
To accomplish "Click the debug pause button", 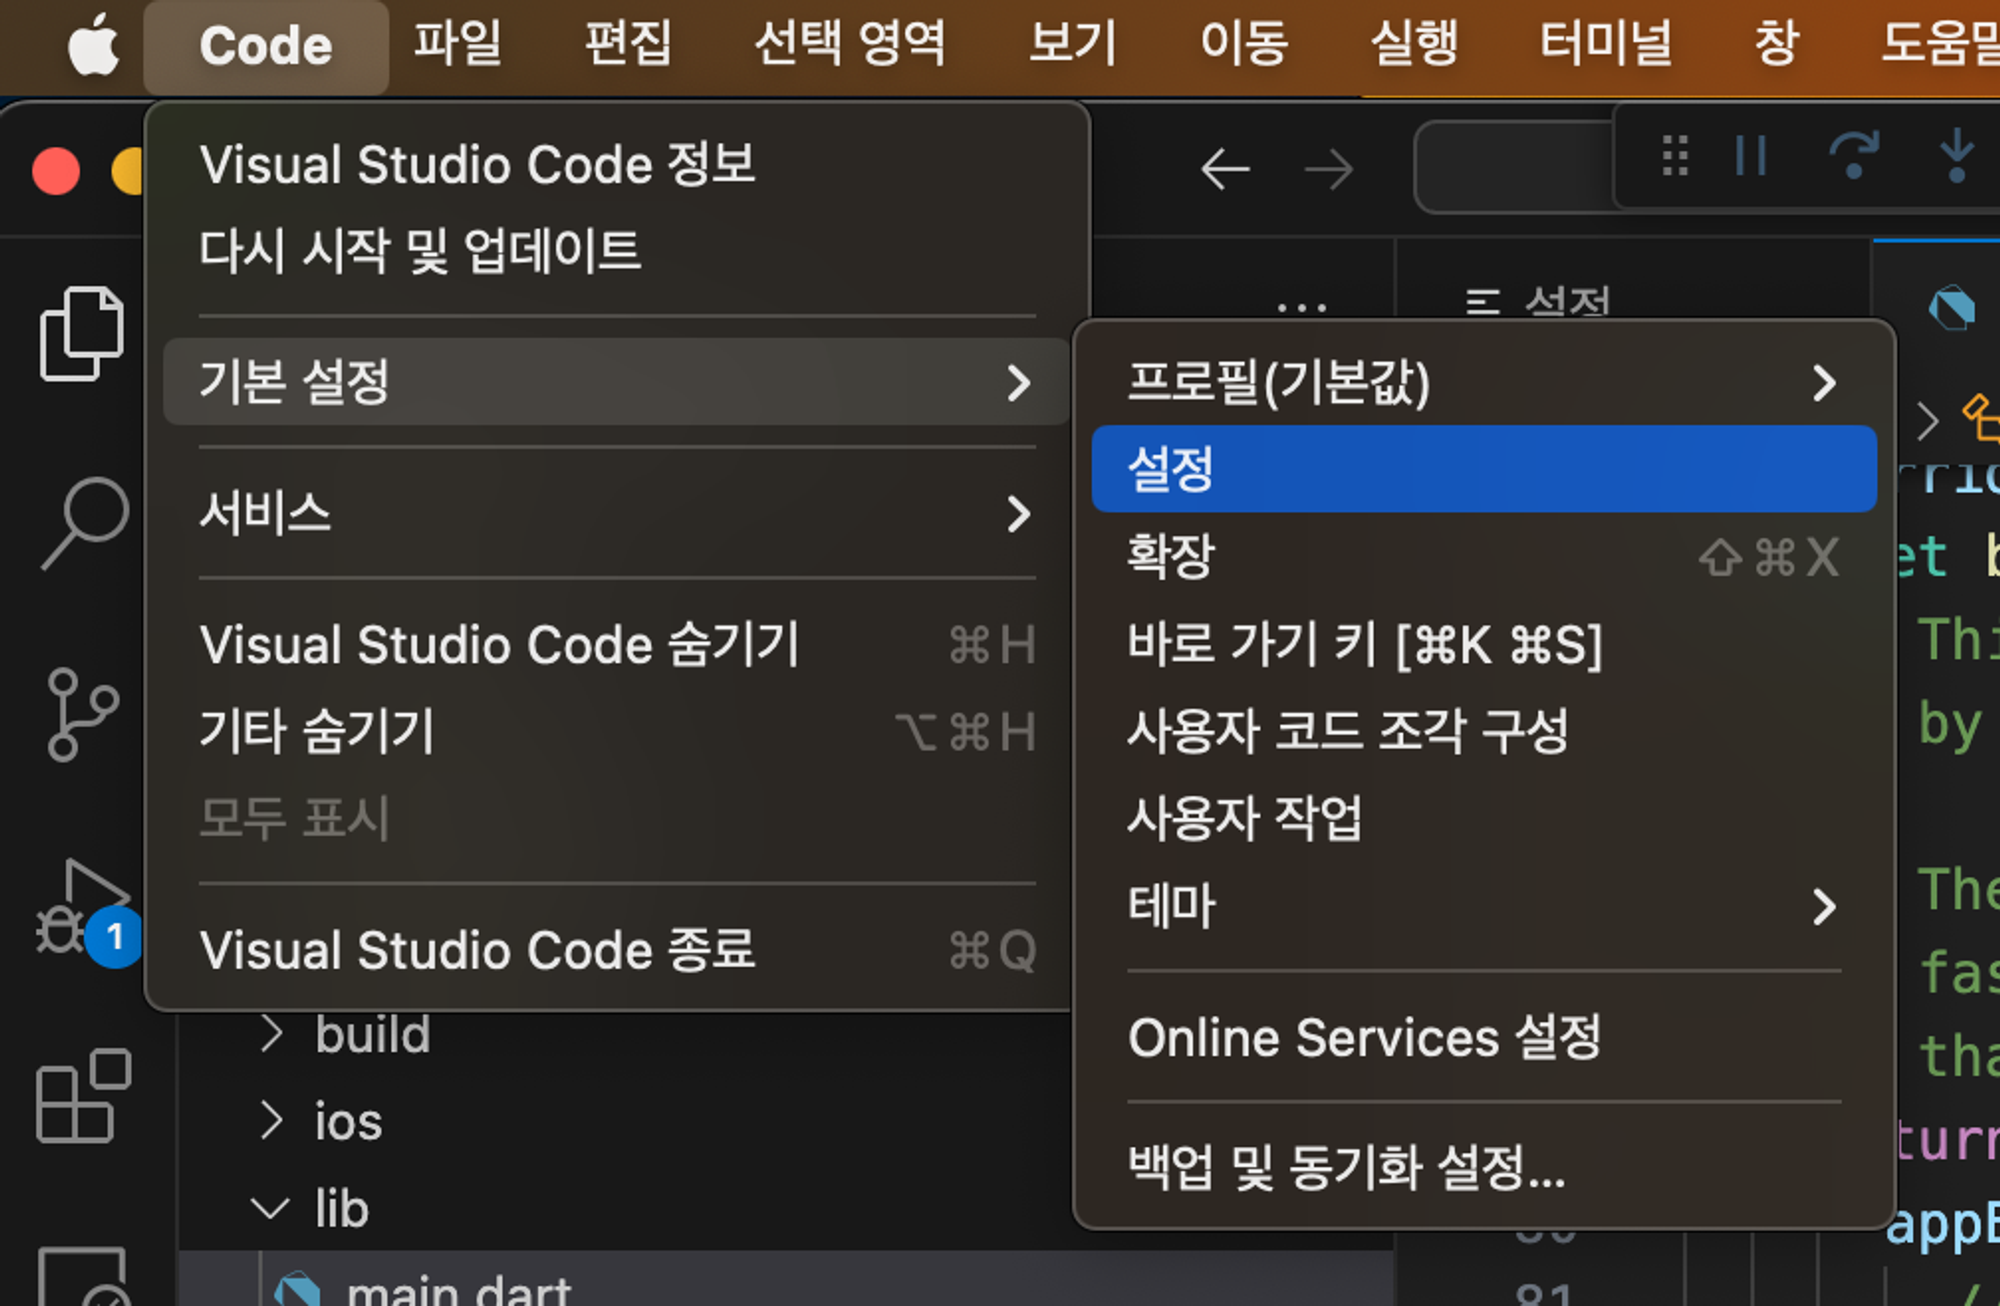I will (x=1751, y=157).
